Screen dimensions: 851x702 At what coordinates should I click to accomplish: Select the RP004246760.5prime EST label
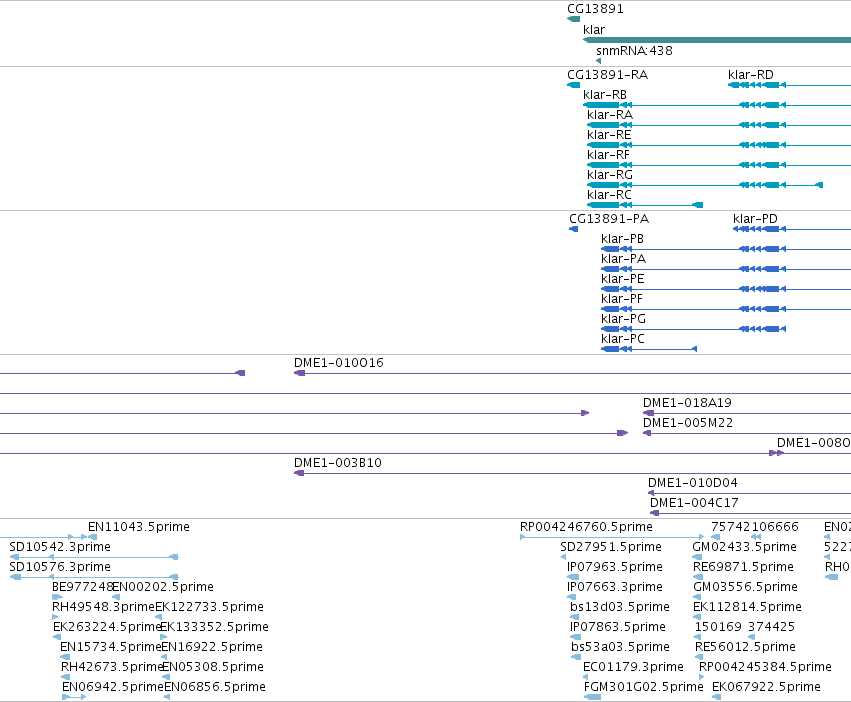tap(586, 527)
